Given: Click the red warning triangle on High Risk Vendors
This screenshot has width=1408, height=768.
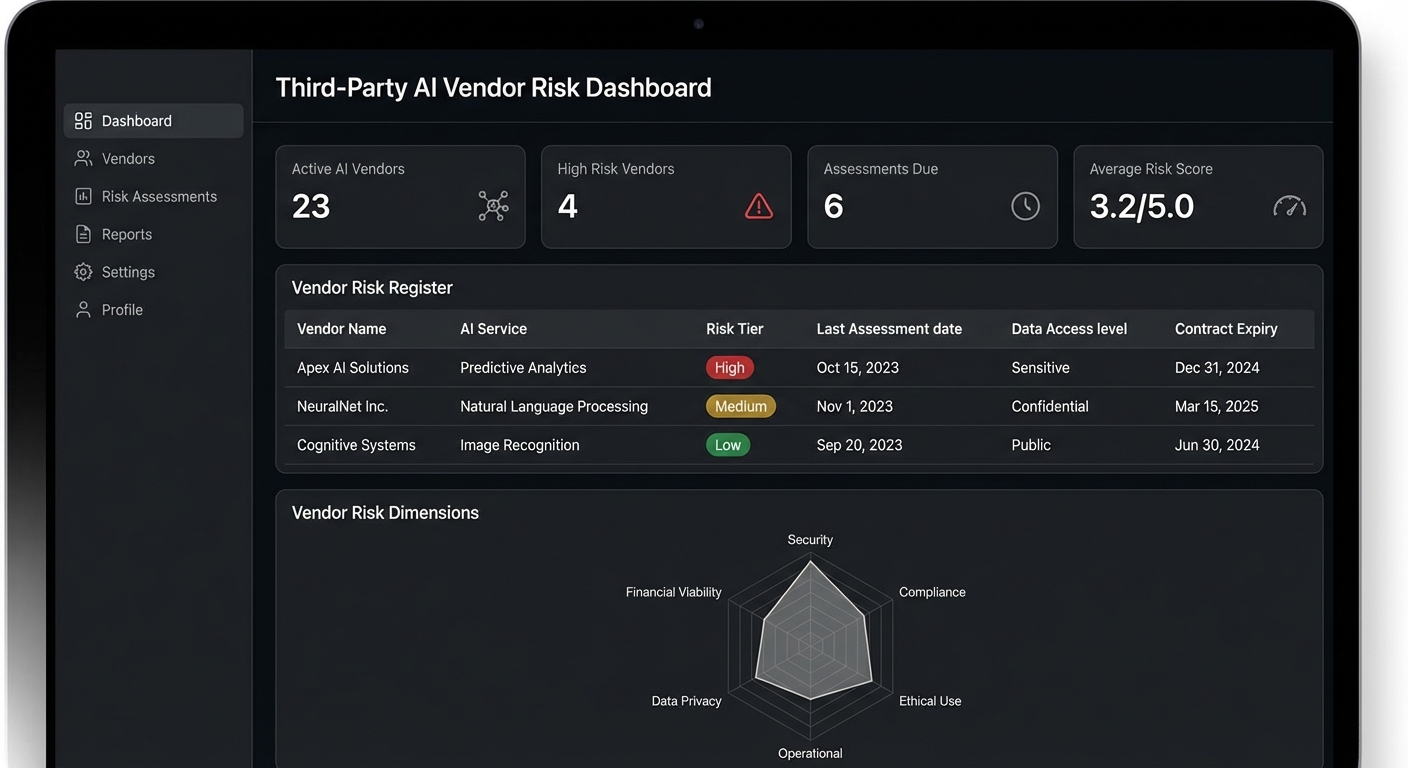Looking at the screenshot, I should click(x=759, y=206).
